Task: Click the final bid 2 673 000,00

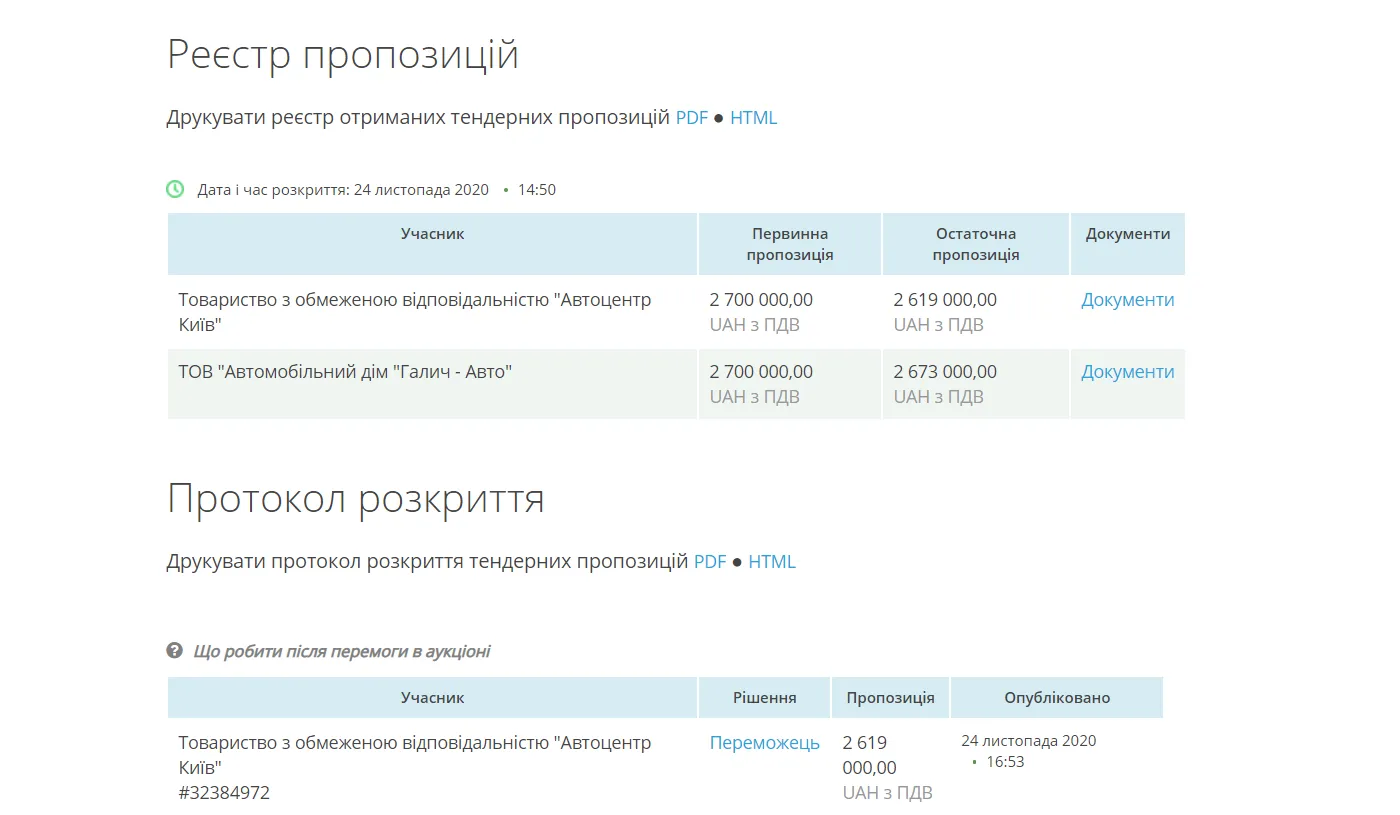Action: click(x=945, y=372)
